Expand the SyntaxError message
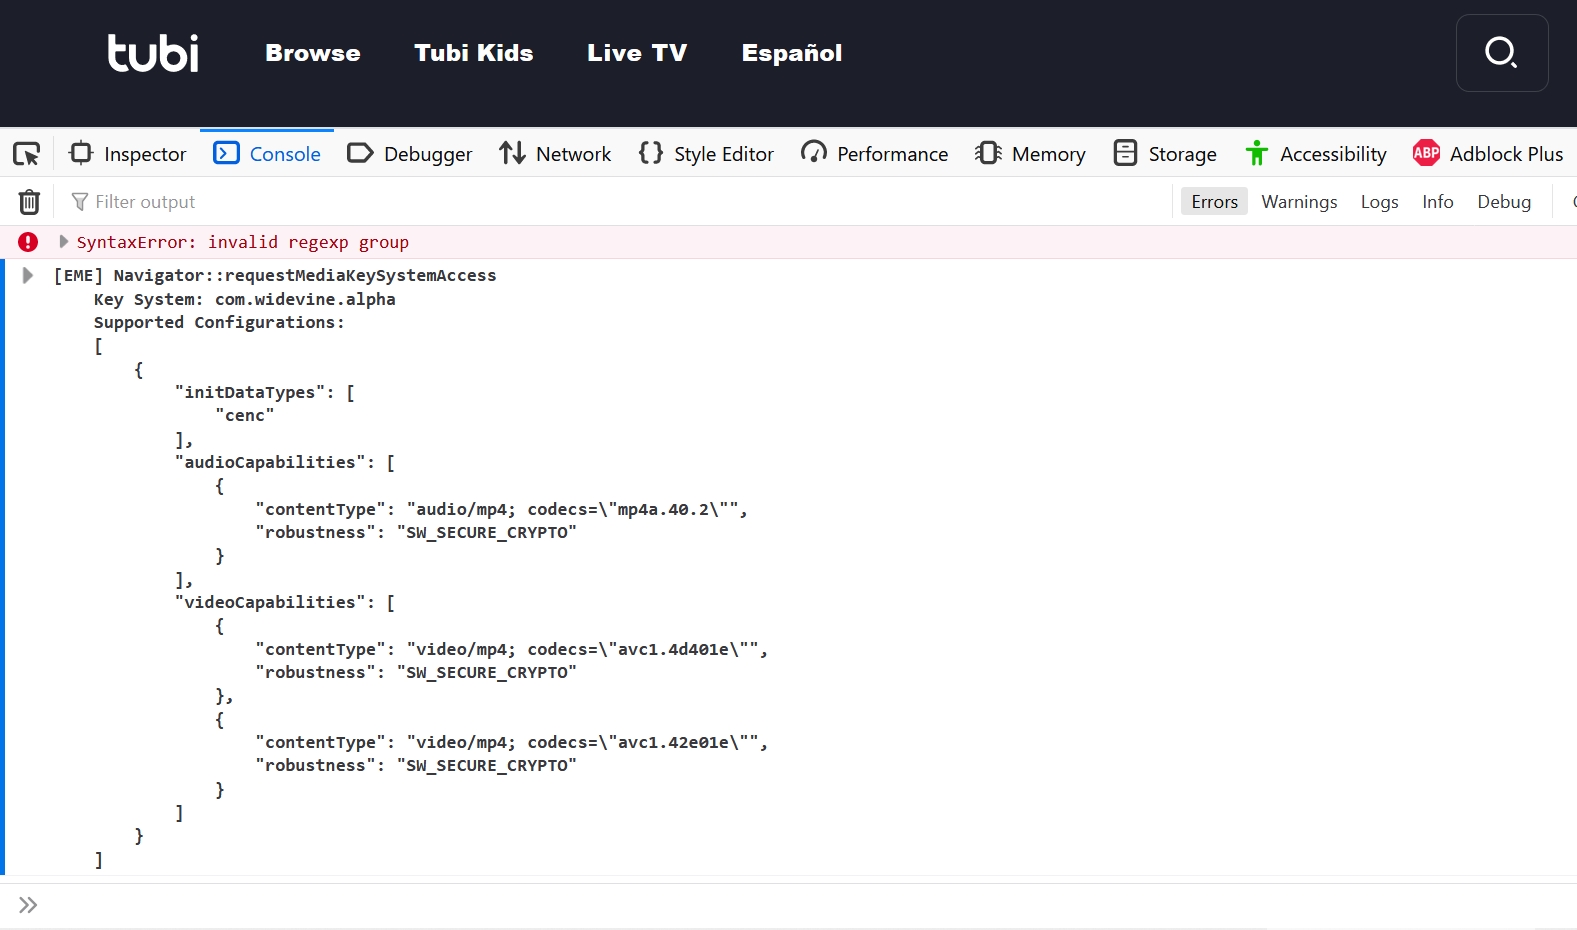1577x930 pixels. [x=63, y=242]
